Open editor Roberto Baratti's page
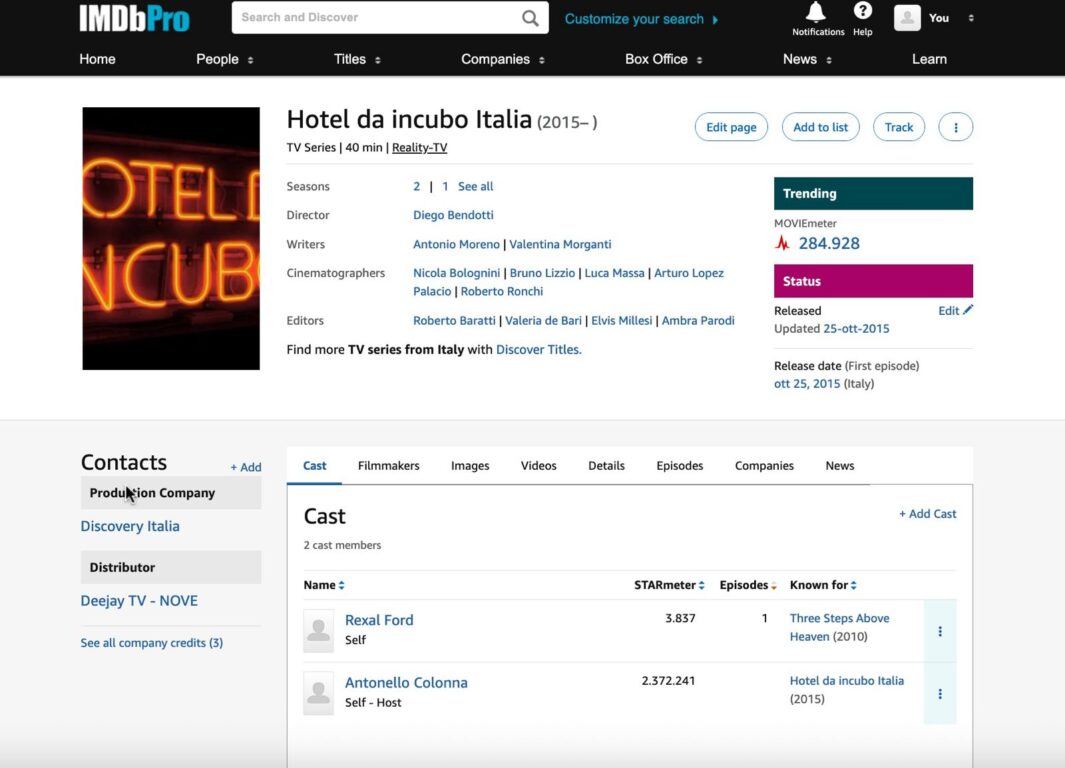Screen dimensions: 1065x768 click(x=454, y=321)
